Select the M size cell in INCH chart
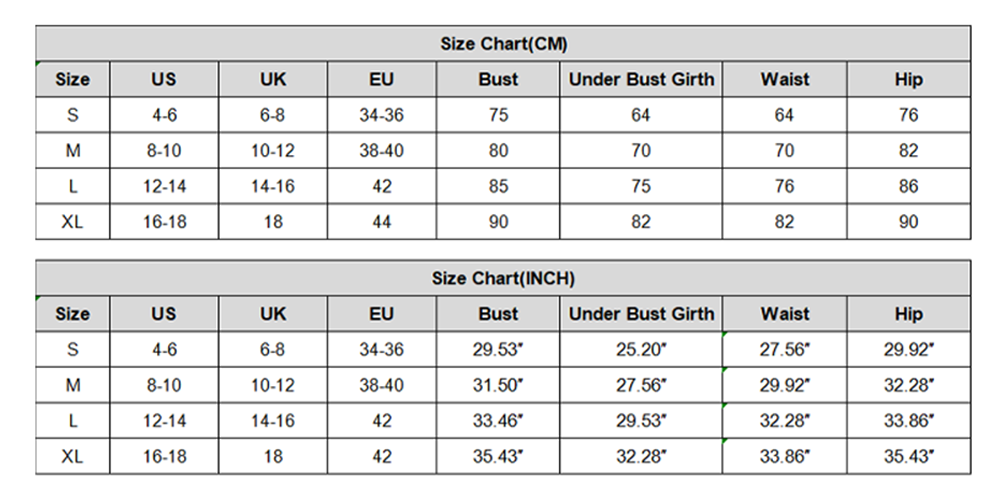This screenshot has width=1000, height=500. tap(72, 385)
